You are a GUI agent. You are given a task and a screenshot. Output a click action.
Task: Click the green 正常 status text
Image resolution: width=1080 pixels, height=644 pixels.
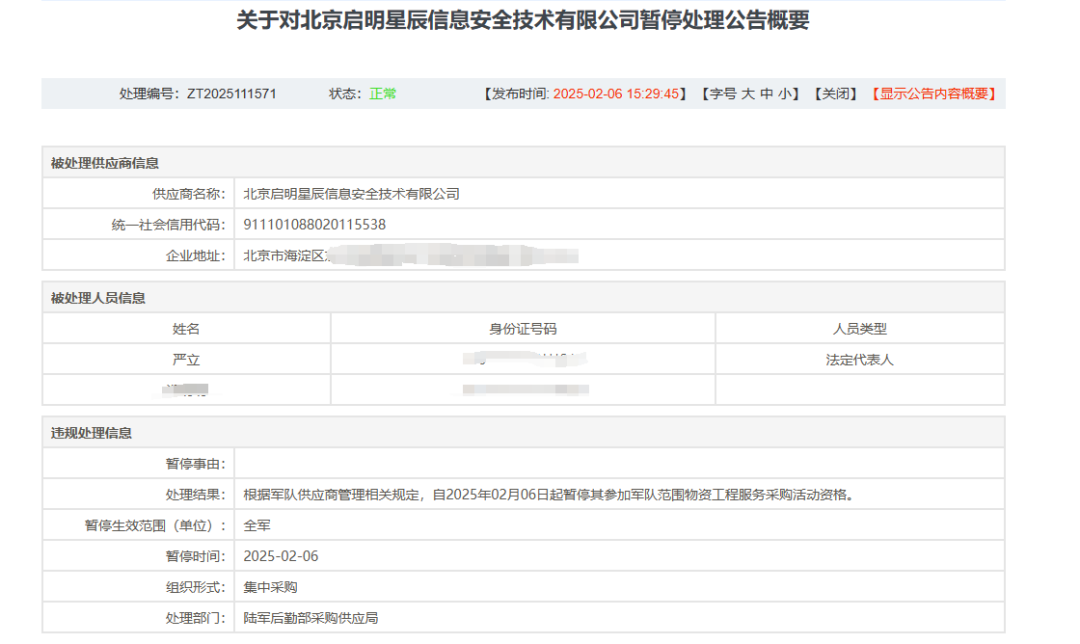382,94
